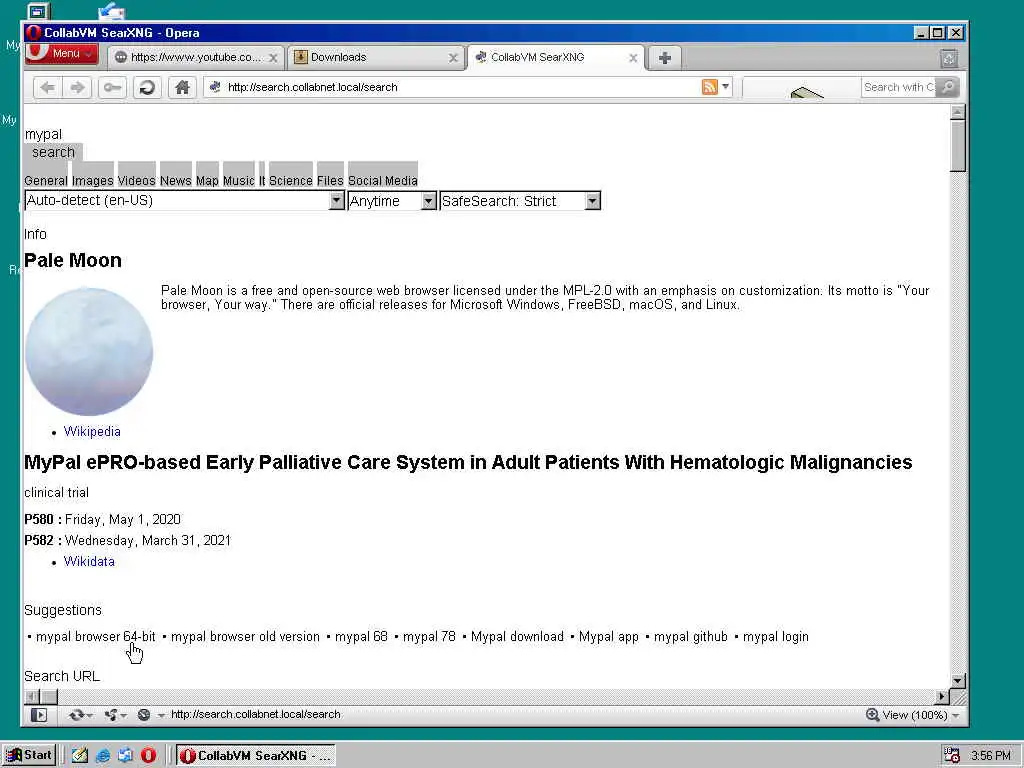
Task: Click the search magnifier button in toolbar
Action: (948, 87)
